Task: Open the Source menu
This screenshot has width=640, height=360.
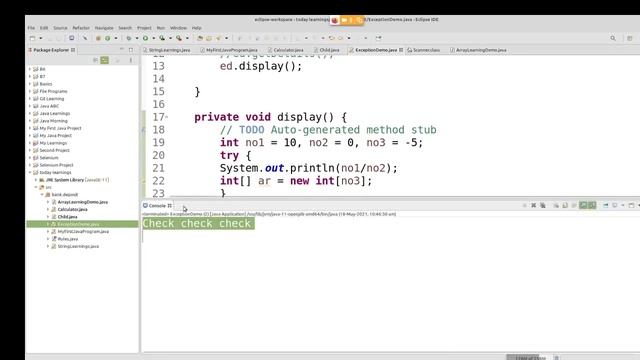Action: (x=60, y=28)
